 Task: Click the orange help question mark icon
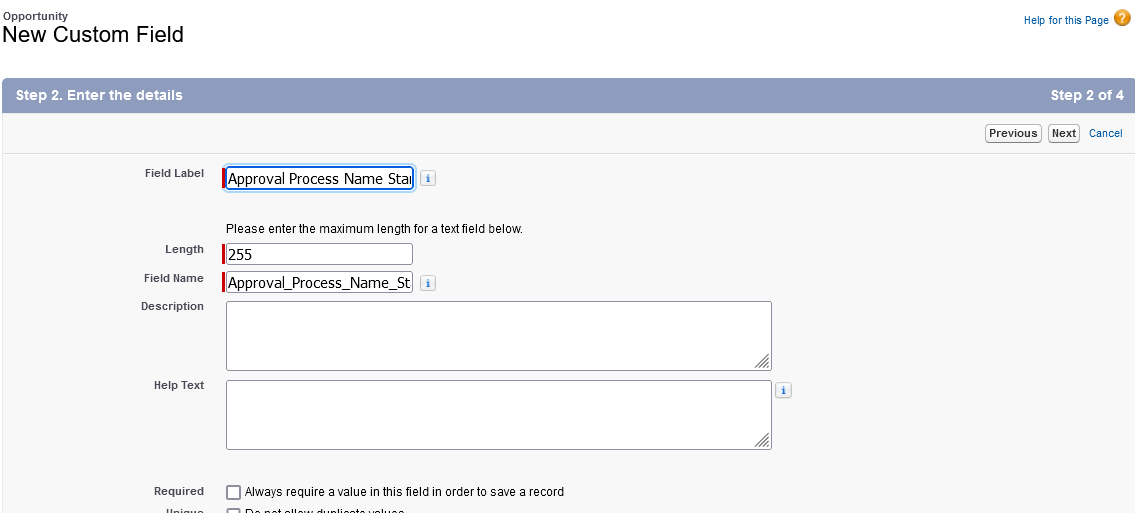[x=1122, y=19]
